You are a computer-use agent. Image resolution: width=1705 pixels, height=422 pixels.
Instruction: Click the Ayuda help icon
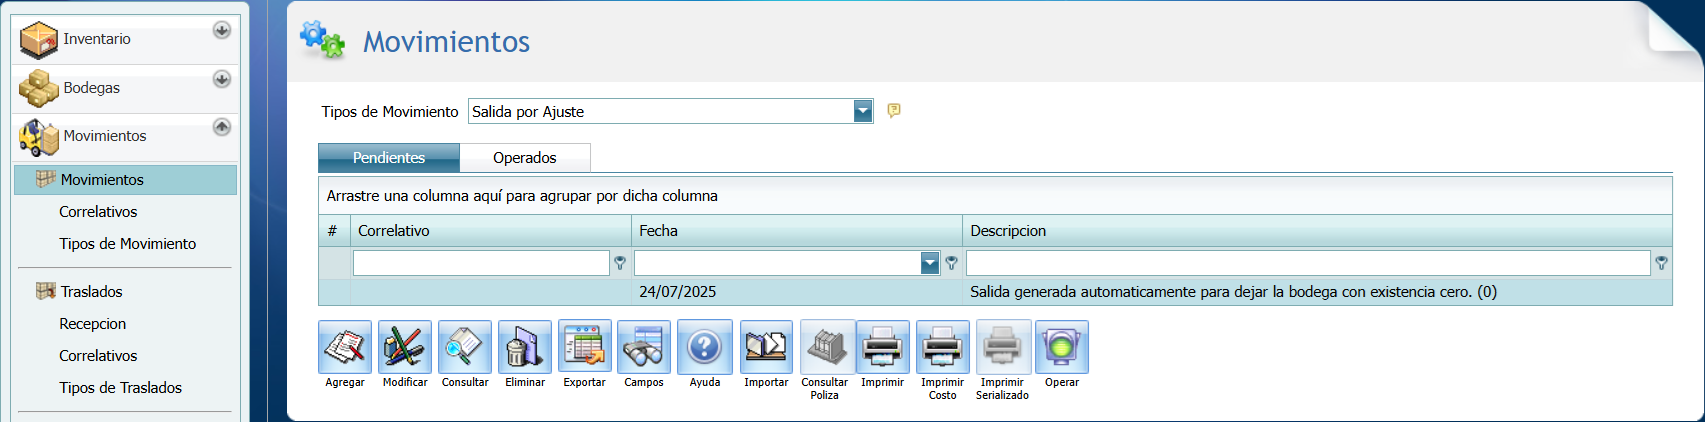tap(705, 347)
